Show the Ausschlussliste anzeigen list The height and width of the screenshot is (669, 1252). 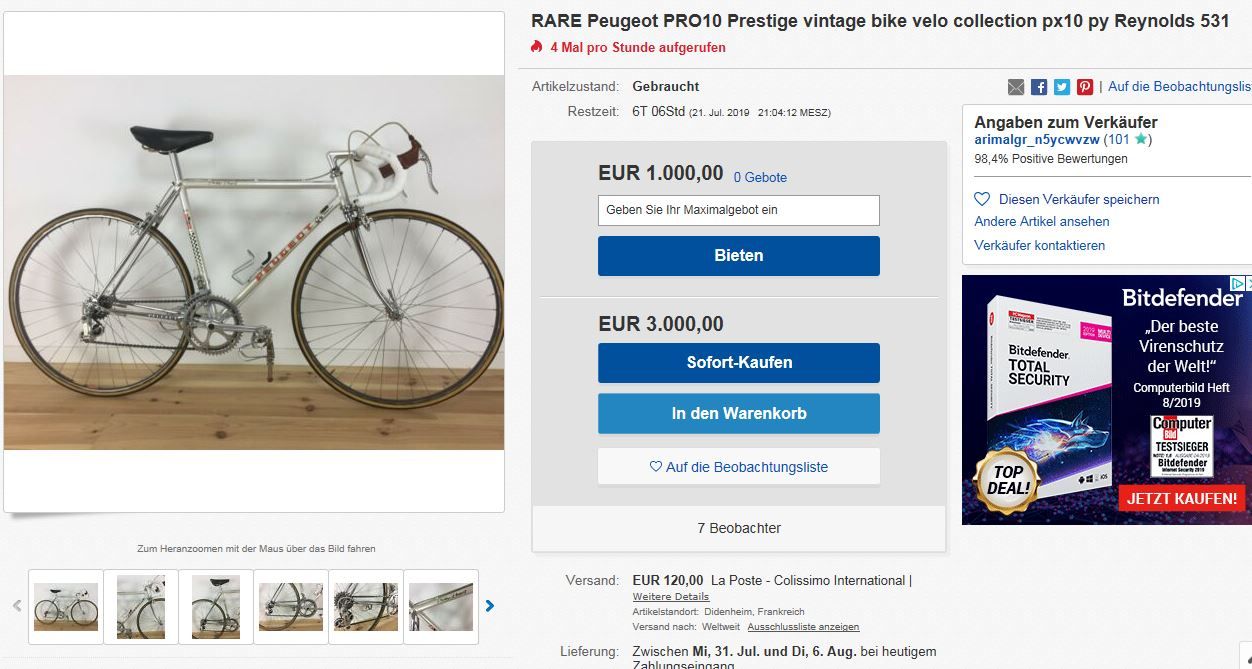click(803, 627)
